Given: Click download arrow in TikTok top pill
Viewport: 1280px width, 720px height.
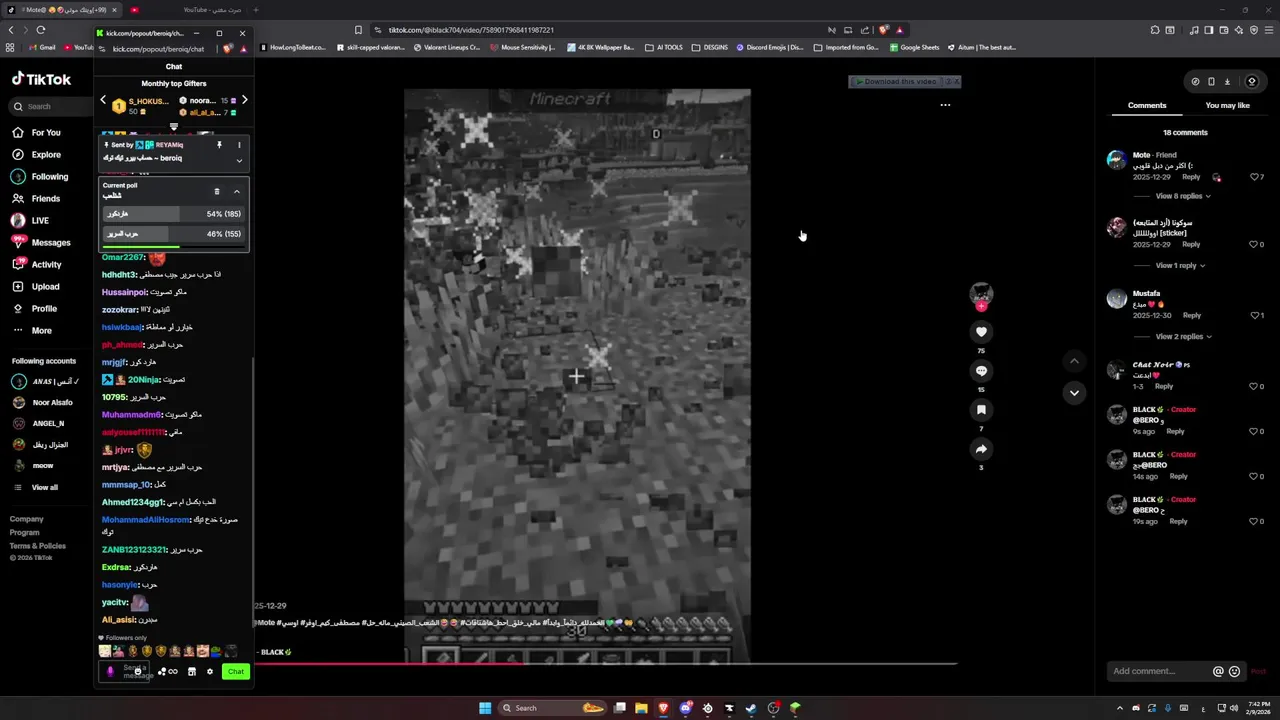Looking at the screenshot, I should pyautogui.click(x=1227, y=82).
